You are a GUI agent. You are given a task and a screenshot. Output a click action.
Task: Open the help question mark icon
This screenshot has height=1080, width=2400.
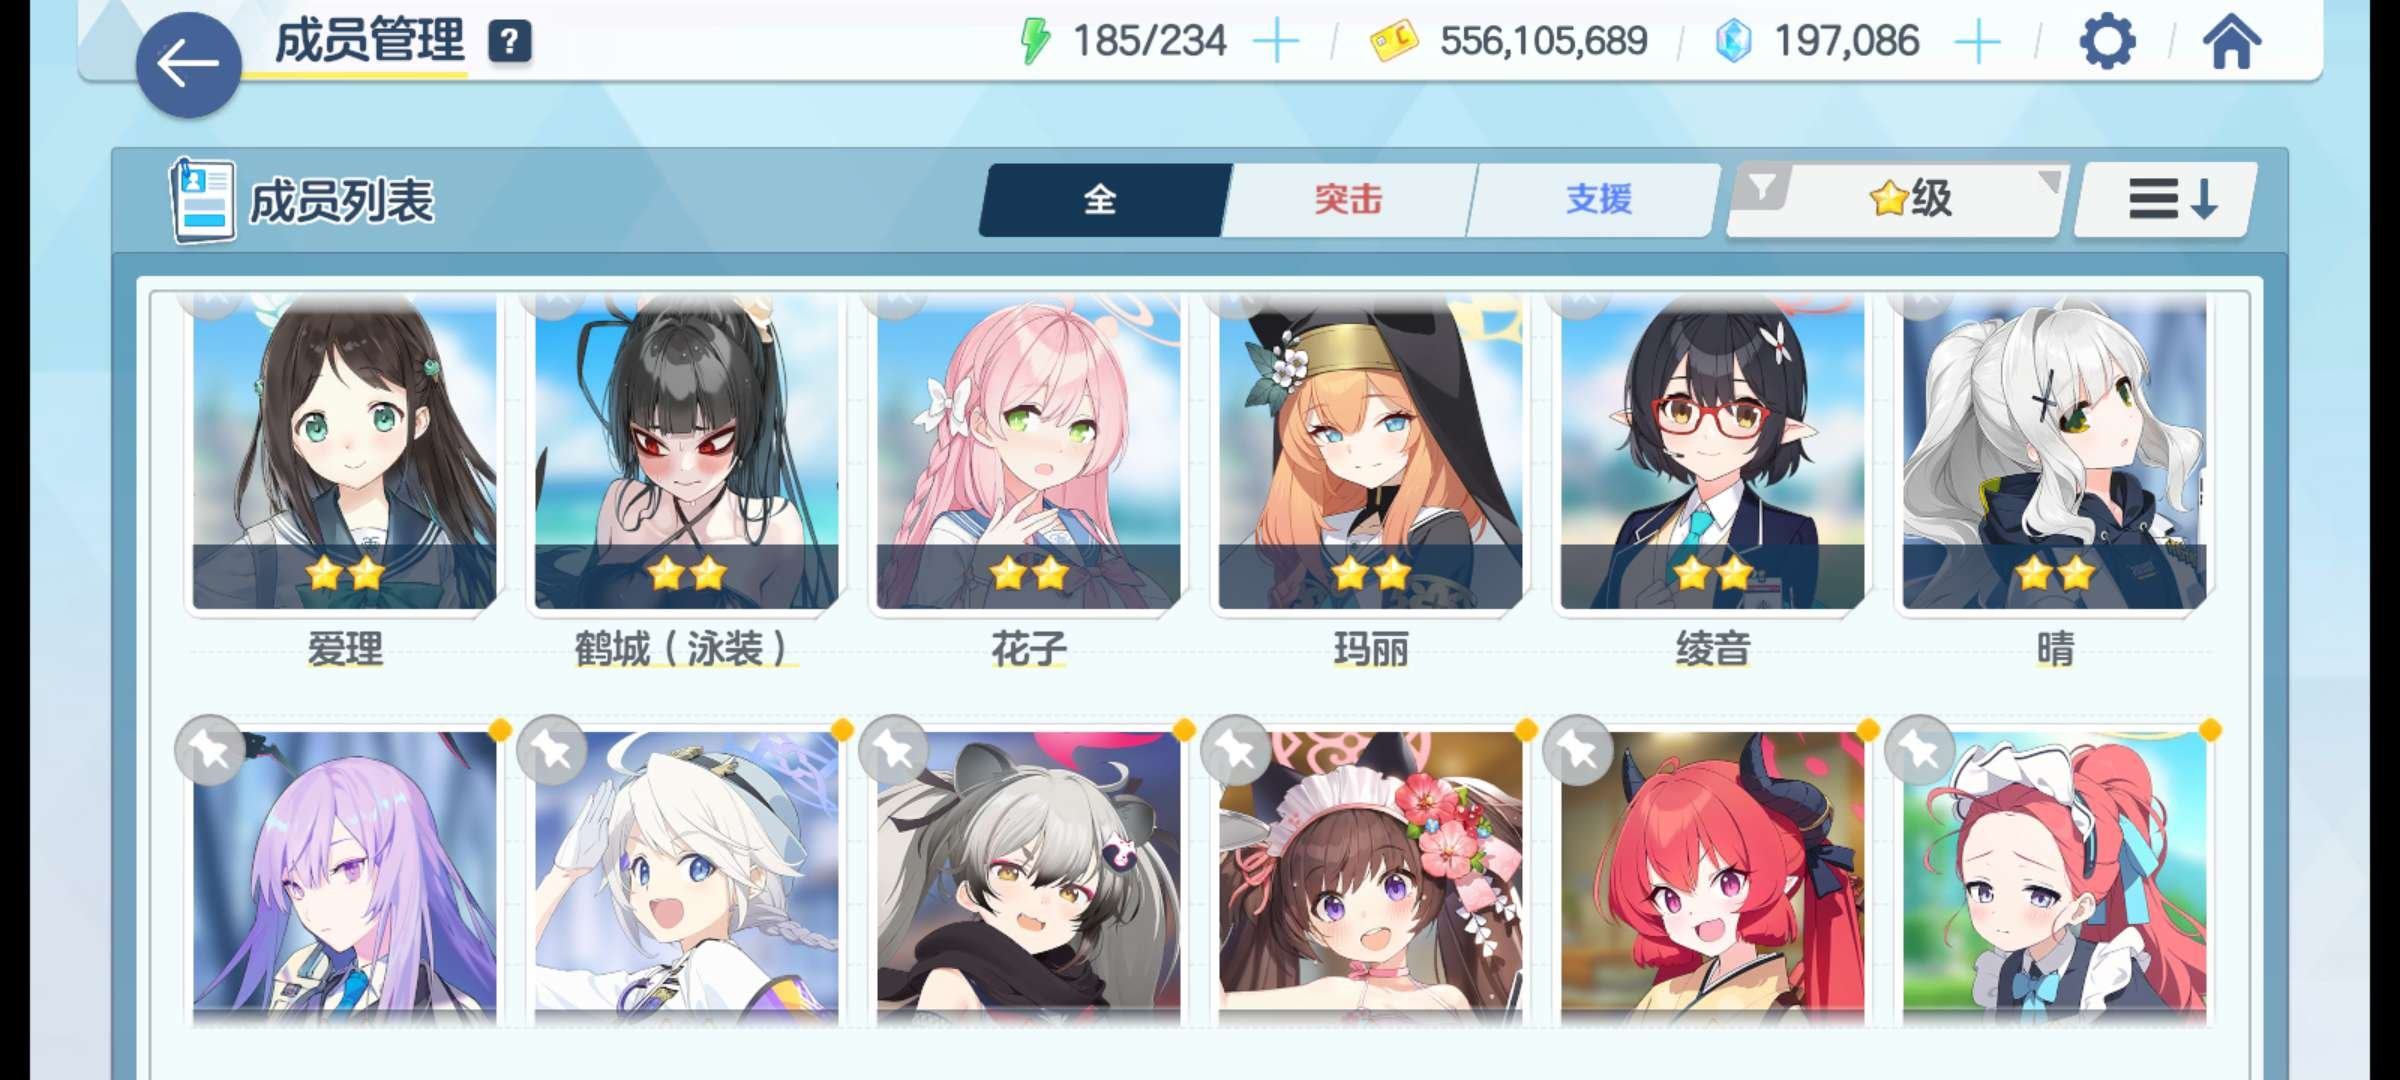coord(509,42)
